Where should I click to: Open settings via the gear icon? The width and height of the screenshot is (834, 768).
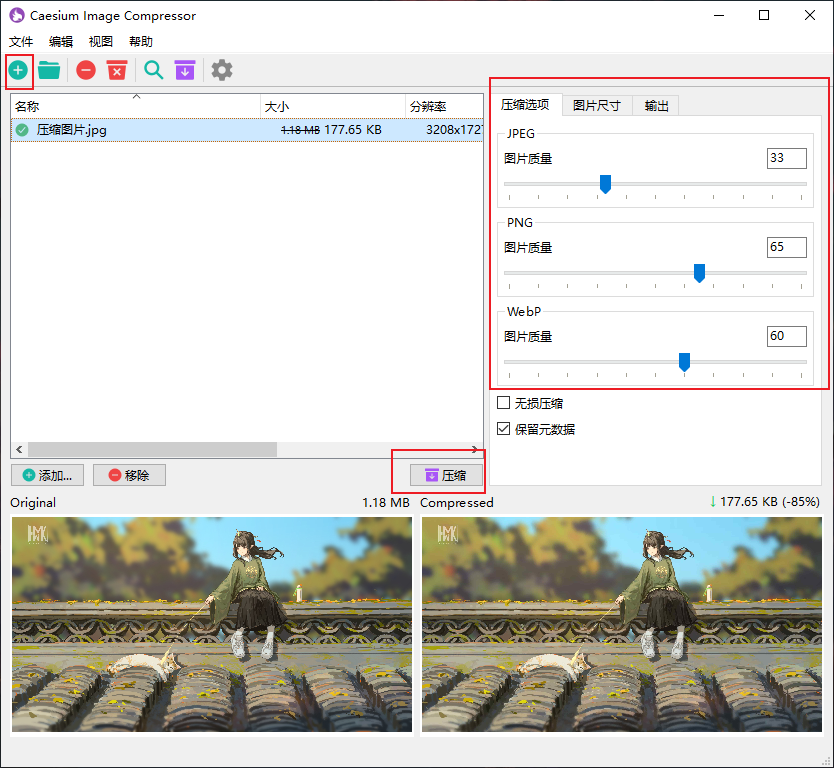click(222, 70)
